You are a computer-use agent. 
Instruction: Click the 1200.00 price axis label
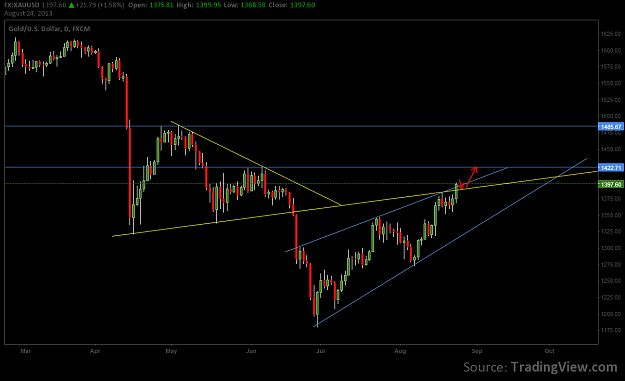coord(611,314)
